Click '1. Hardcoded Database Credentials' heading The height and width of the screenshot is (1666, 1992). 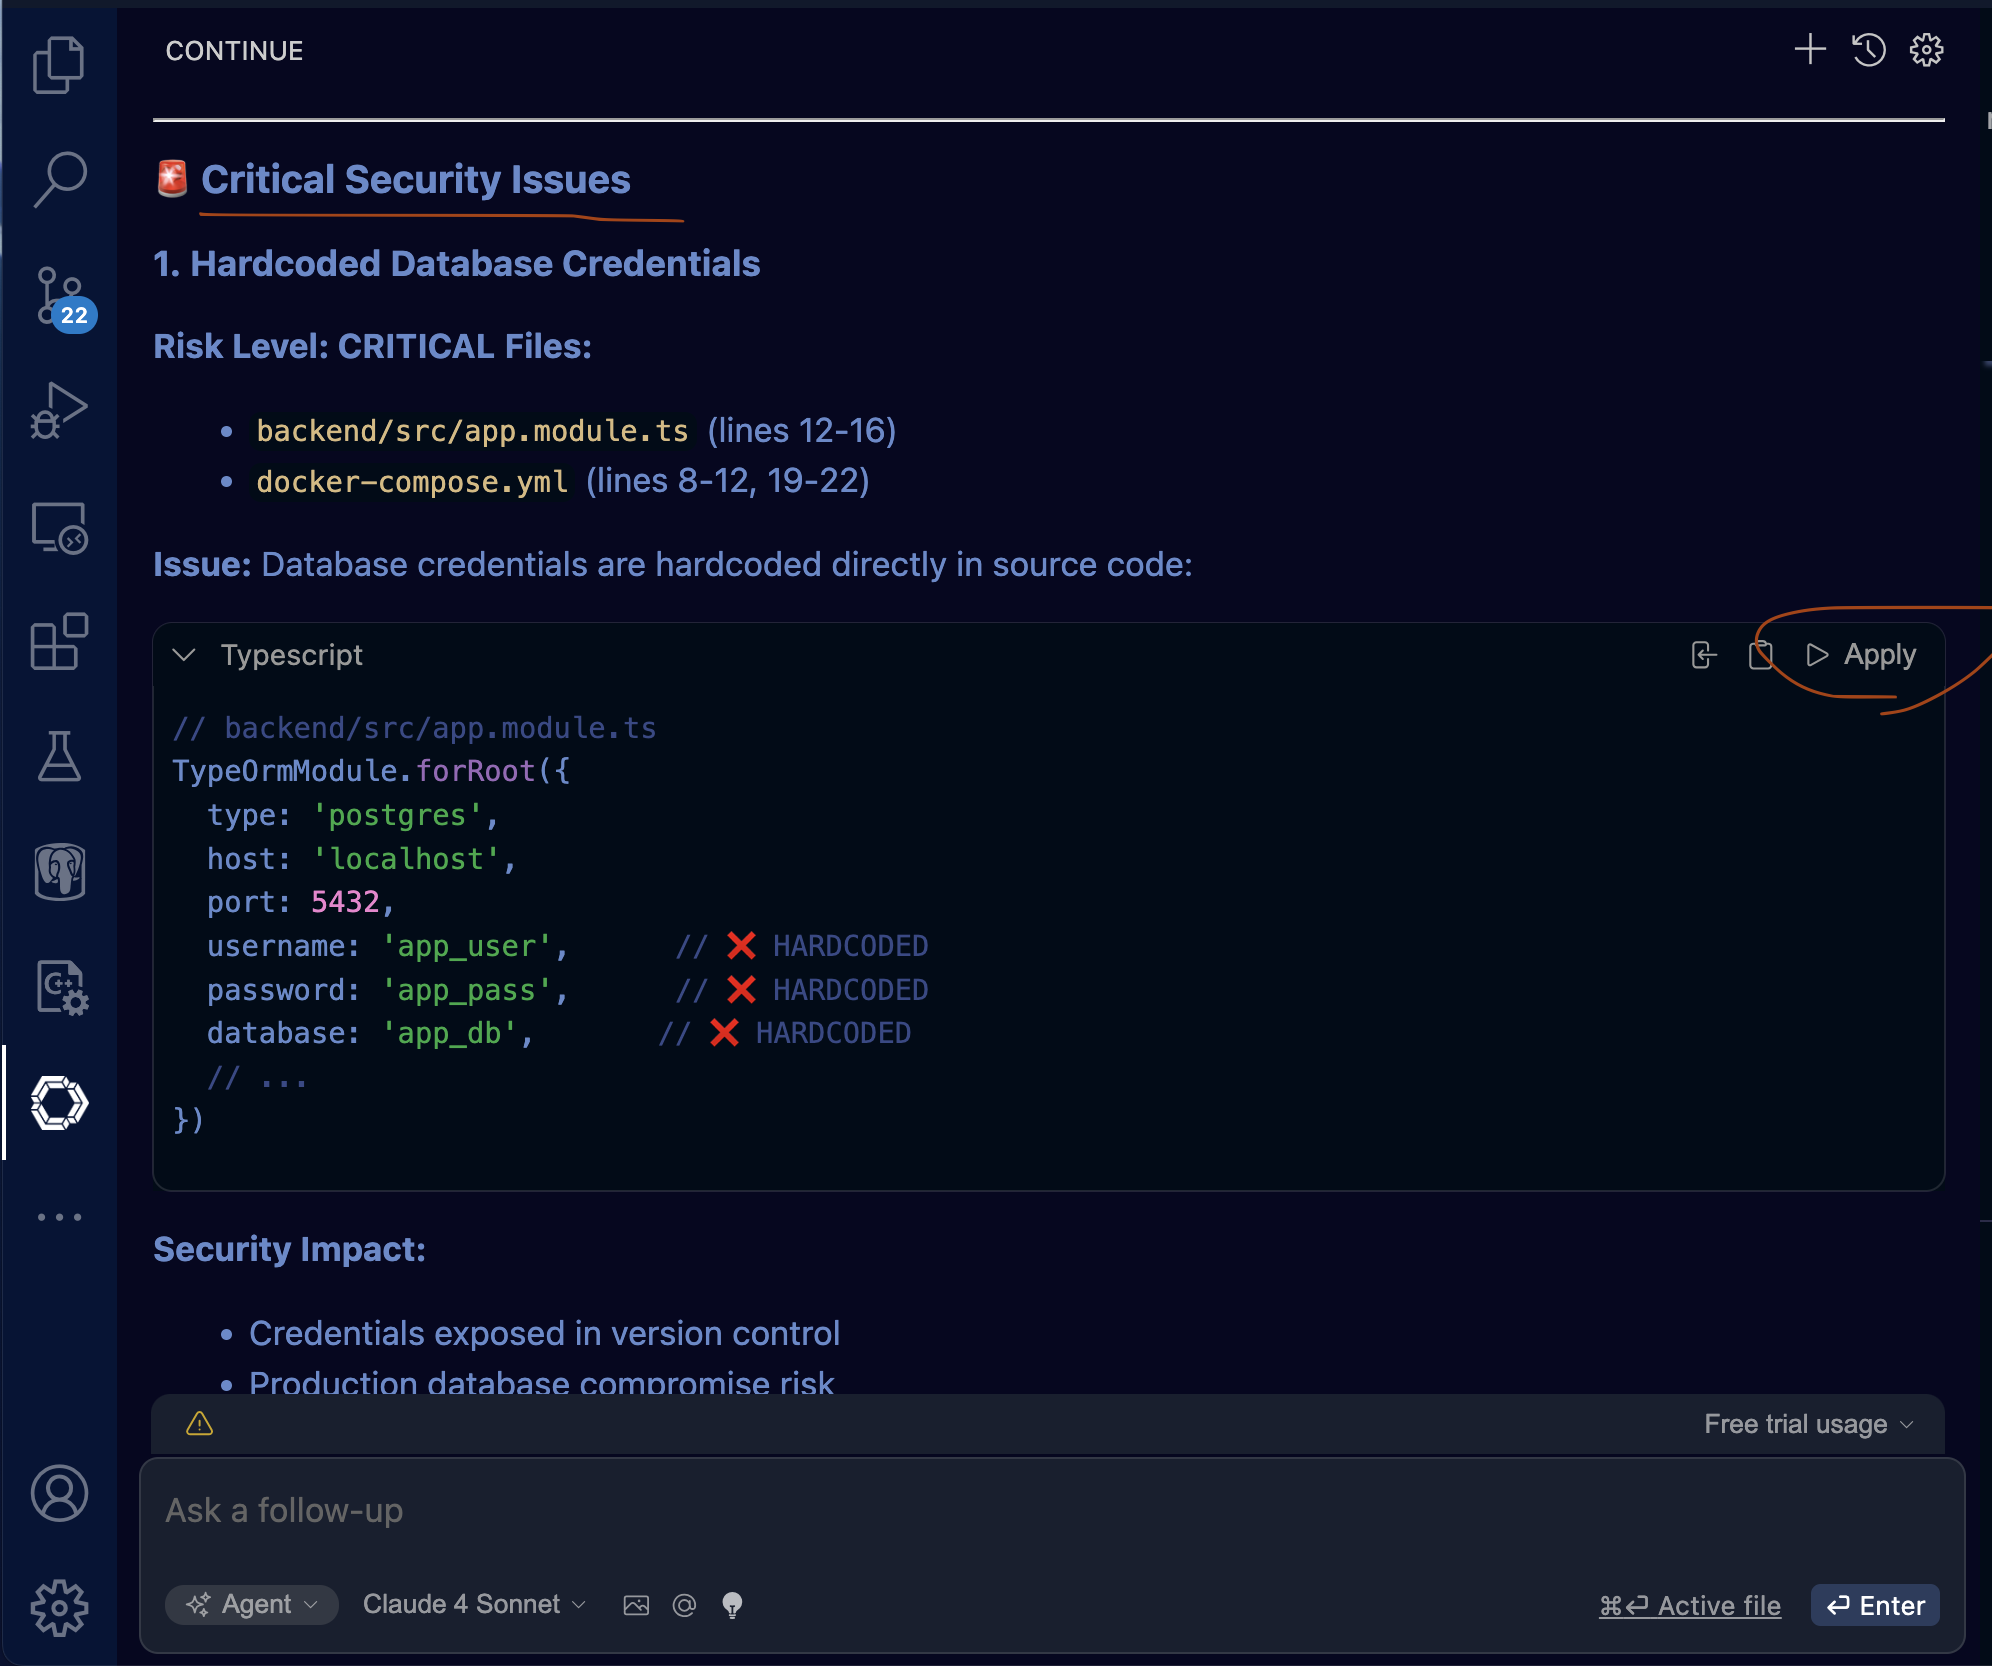456,264
